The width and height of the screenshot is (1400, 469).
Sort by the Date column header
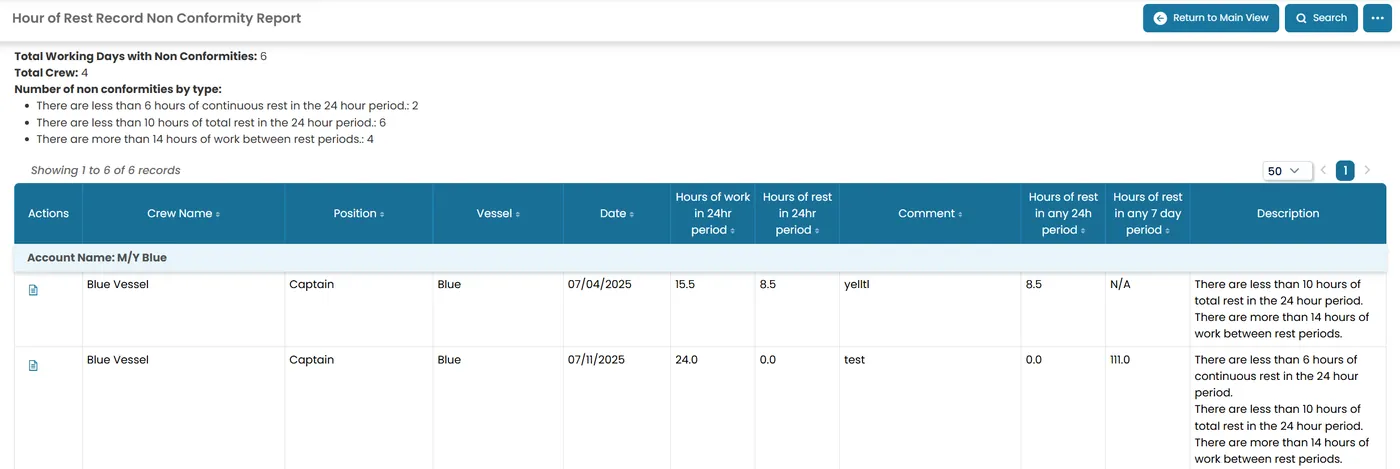click(616, 213)
